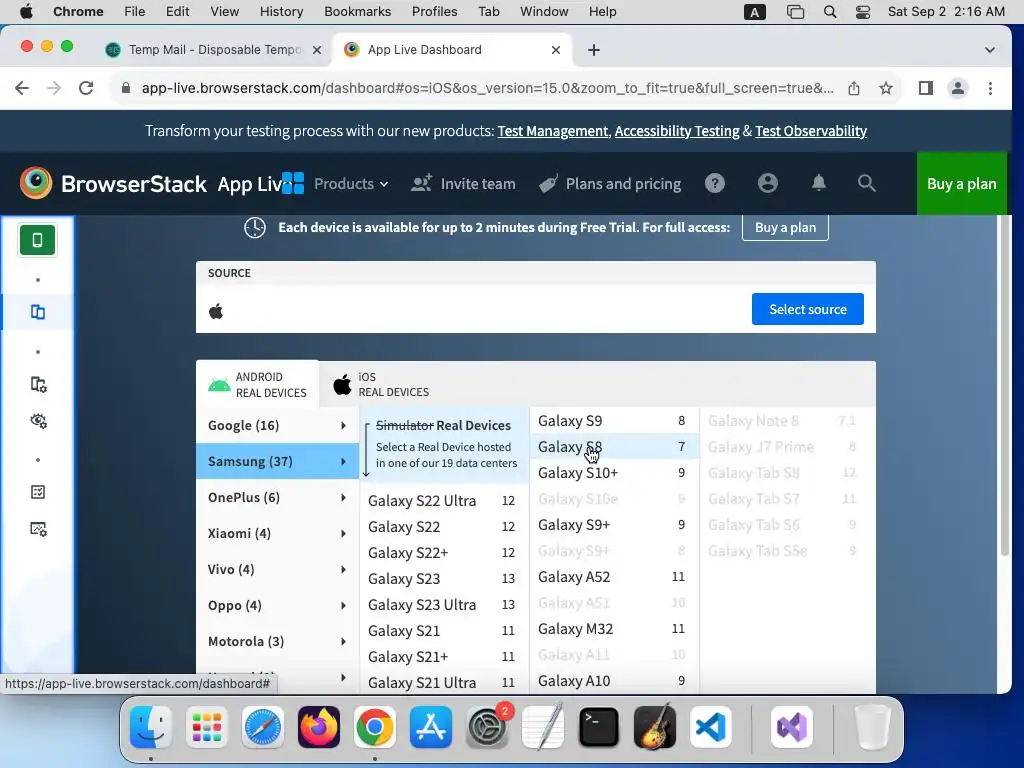1024x768 pixels.
Task: Select the Galaxy A10 device
Action: click(613, 681)
